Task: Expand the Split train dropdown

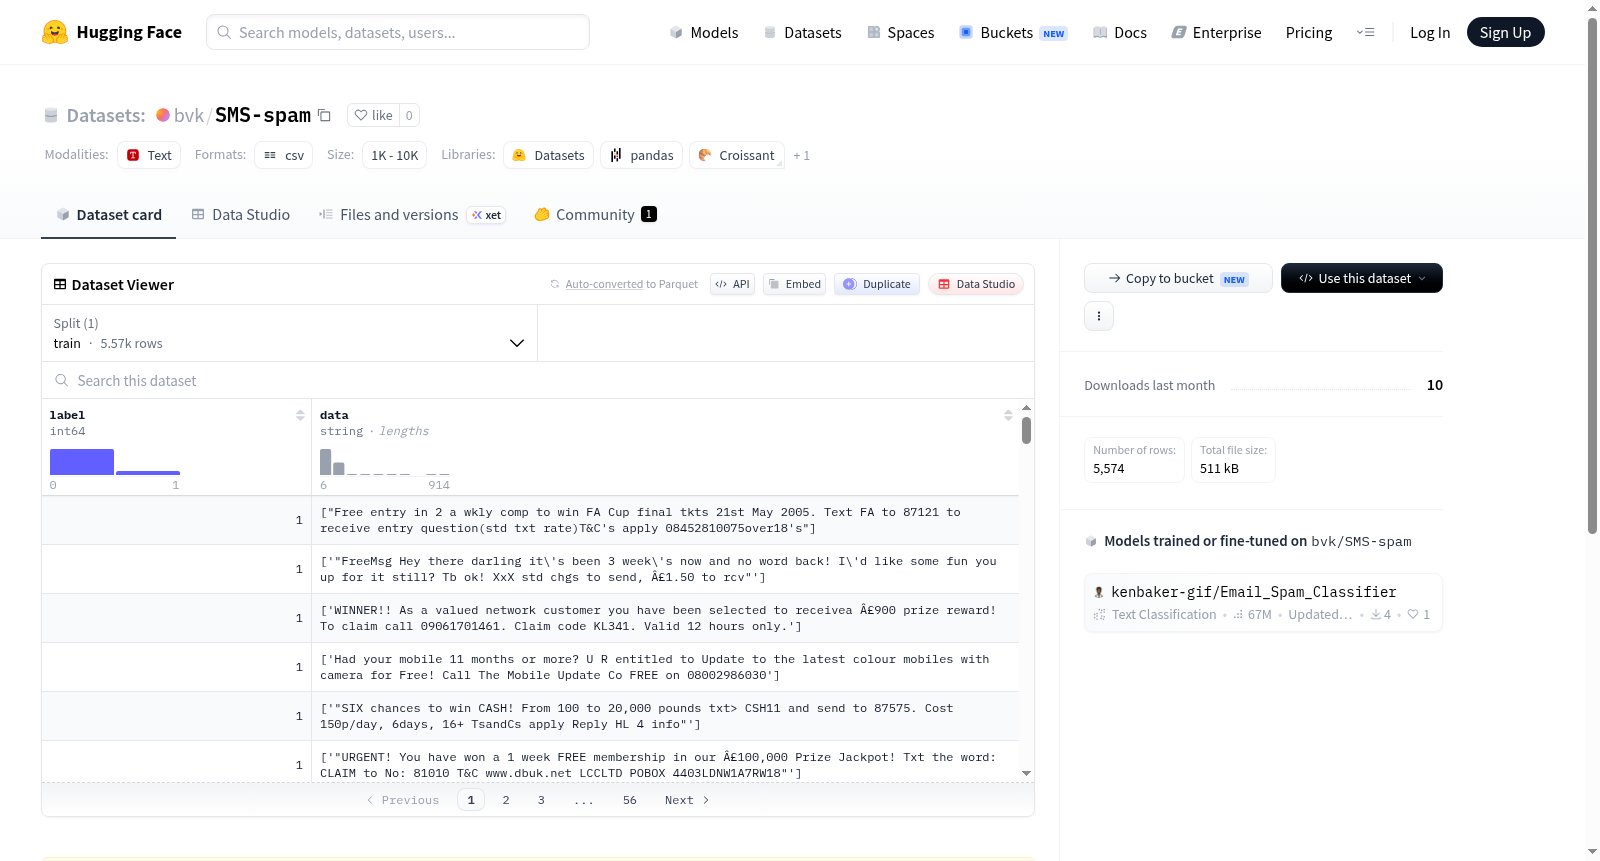Action: [289, 333]
